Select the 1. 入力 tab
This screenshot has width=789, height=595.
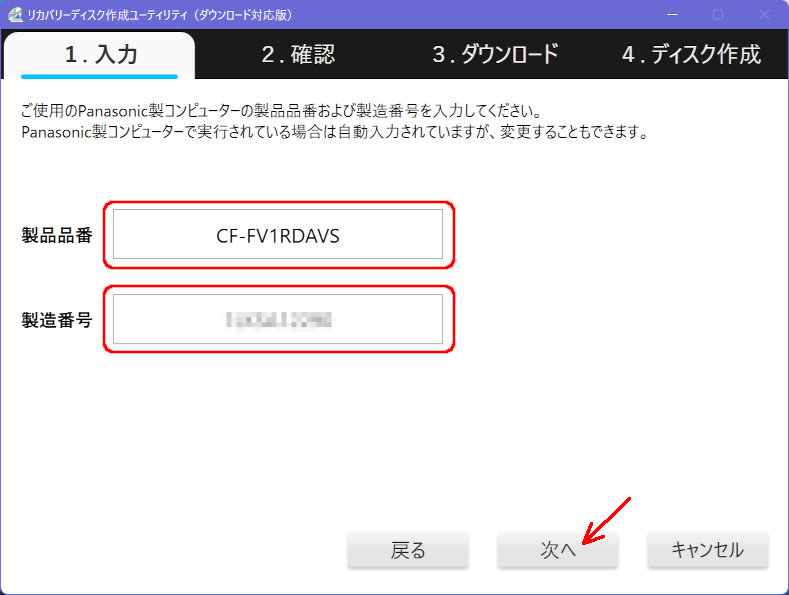point(99,55)
